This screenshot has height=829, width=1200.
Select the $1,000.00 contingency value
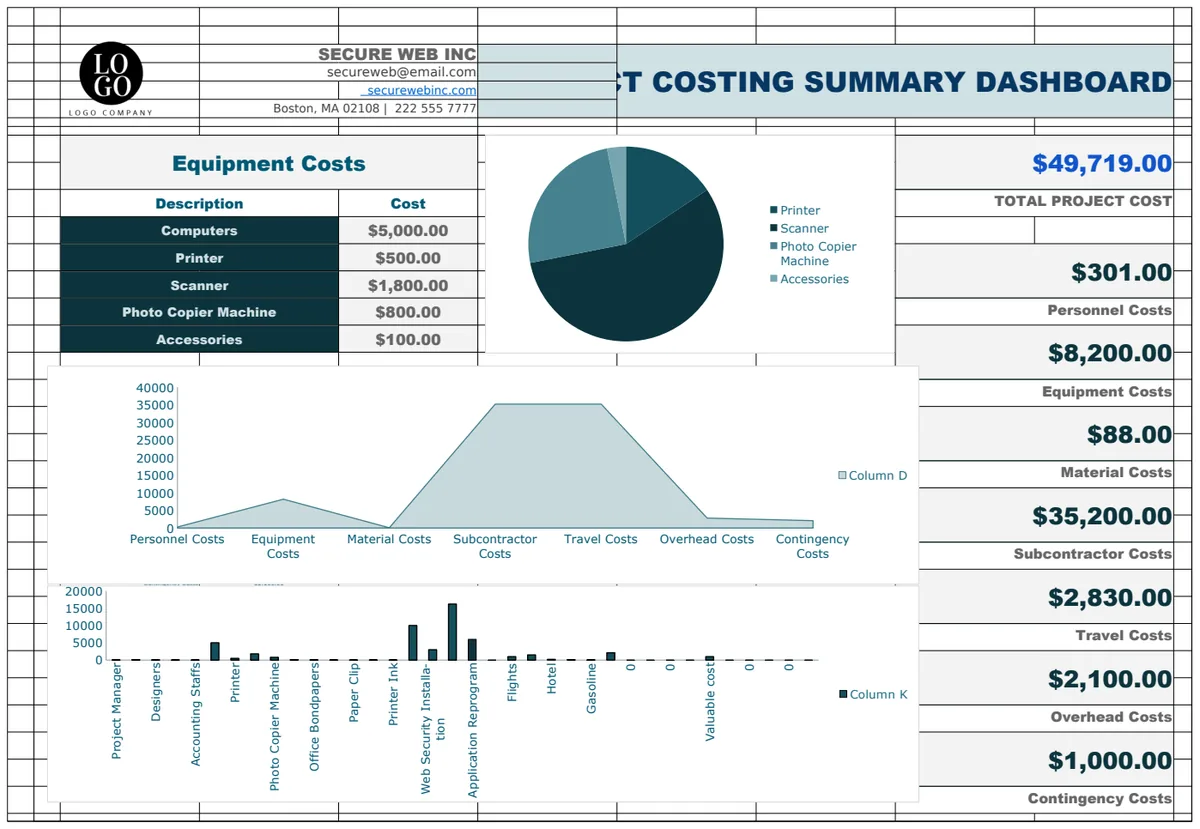(1110, 761)
